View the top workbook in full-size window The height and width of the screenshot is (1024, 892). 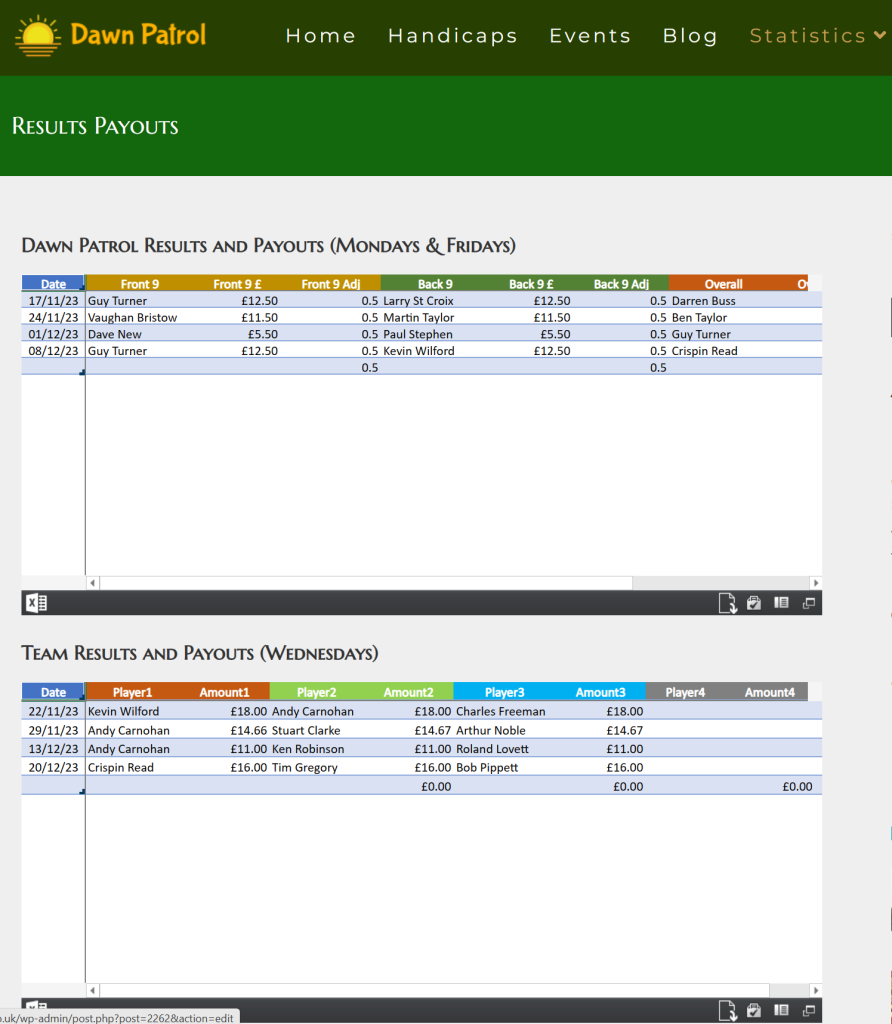809,603
